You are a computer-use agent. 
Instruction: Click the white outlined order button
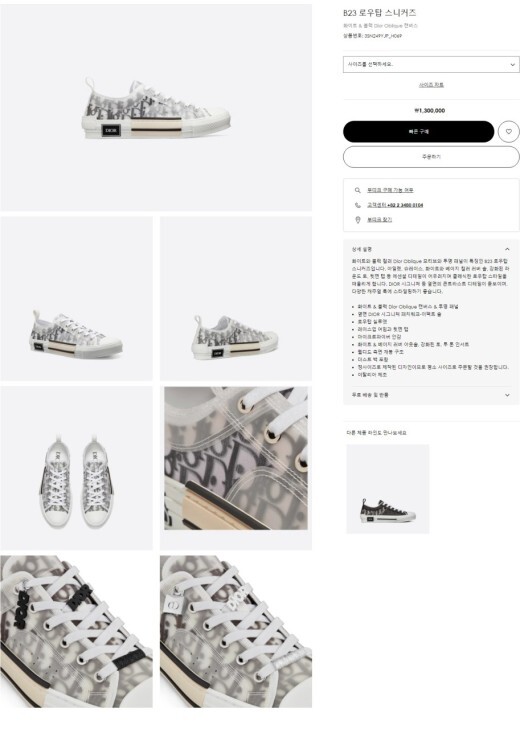click(x=431, y=157)
